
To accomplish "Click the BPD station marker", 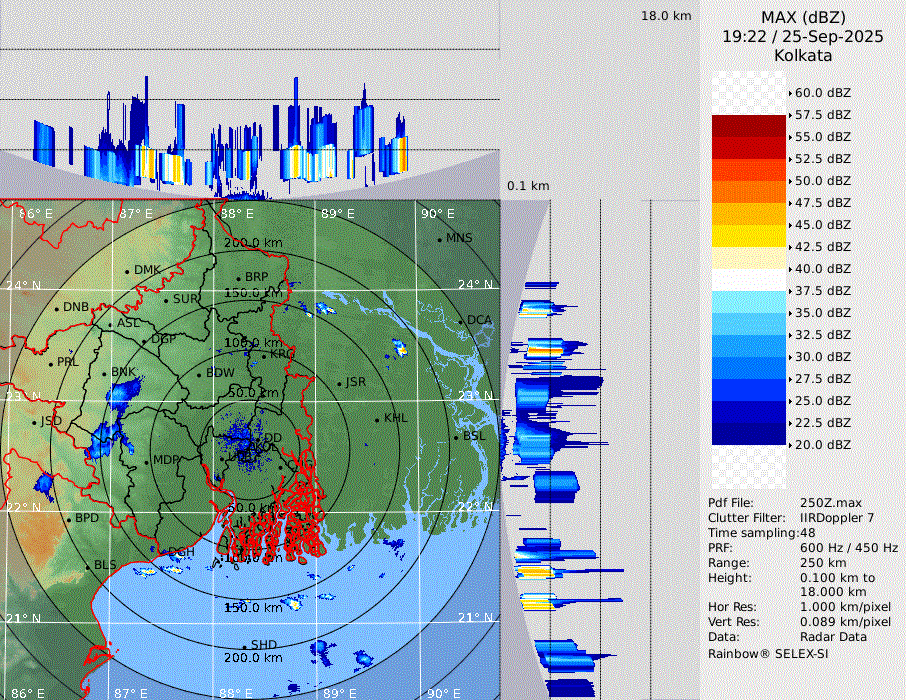I will (x=69, y=519).
